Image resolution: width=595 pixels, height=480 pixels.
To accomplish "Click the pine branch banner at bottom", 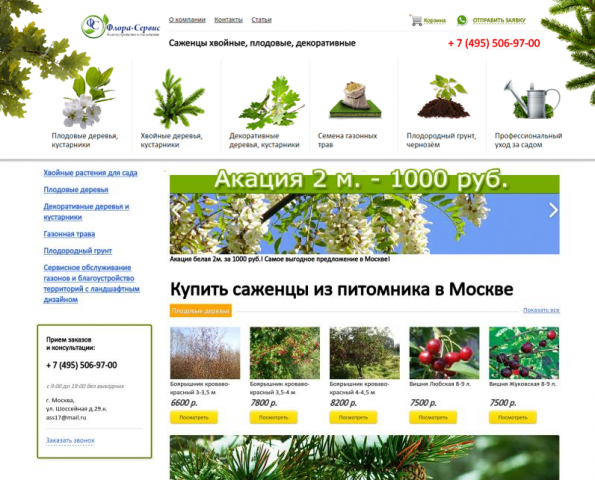I will coord(364,458).
